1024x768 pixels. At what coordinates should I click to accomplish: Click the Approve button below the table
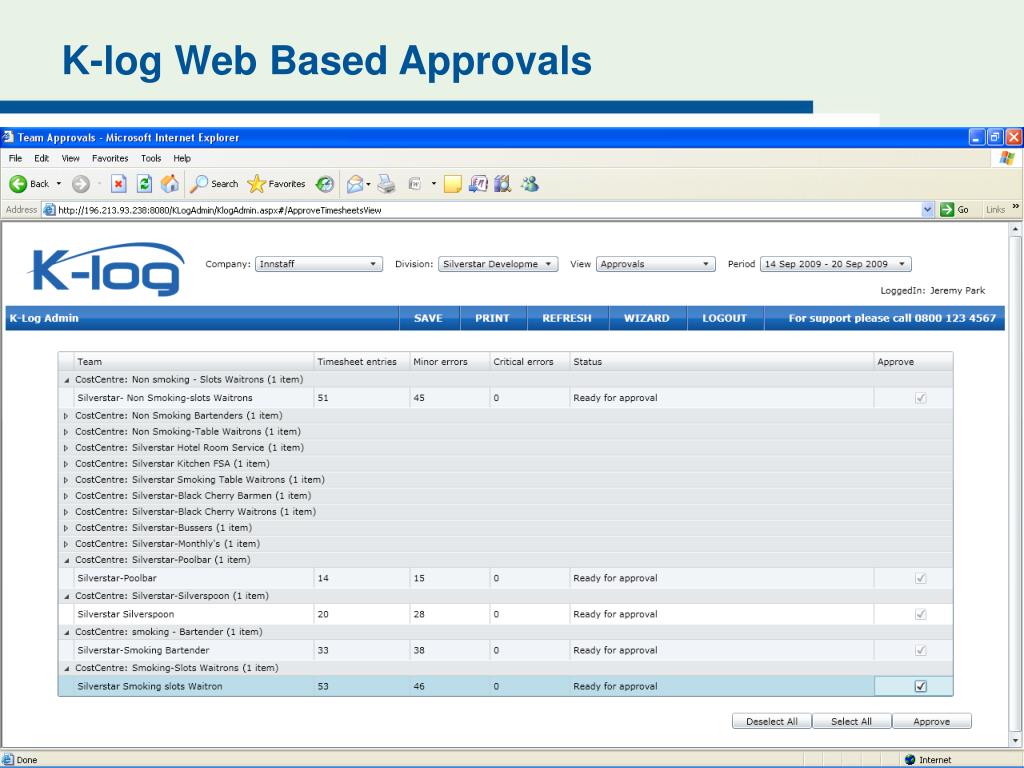932,722
